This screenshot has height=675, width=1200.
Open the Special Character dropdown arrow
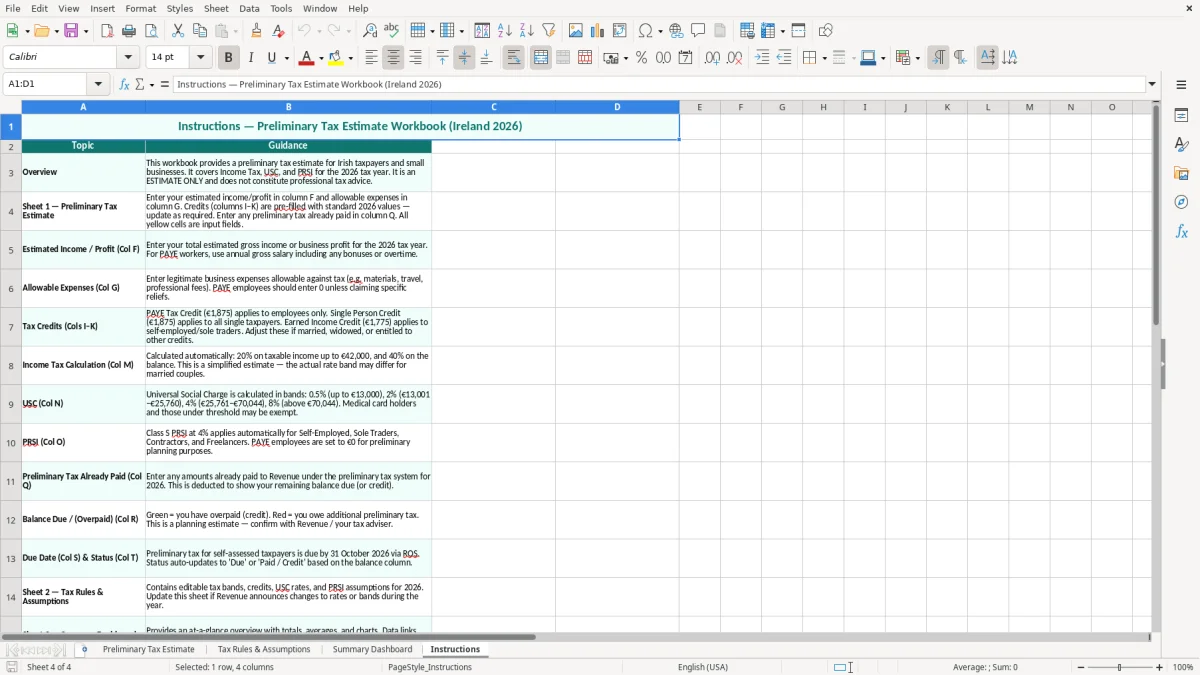(659, 31)
